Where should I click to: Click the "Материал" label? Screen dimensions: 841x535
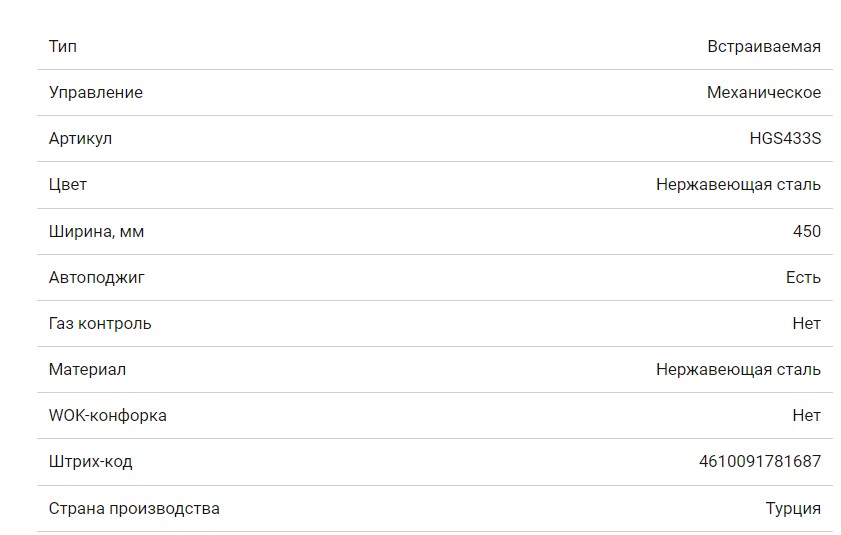pyautogui.click(x=87, y=369)
